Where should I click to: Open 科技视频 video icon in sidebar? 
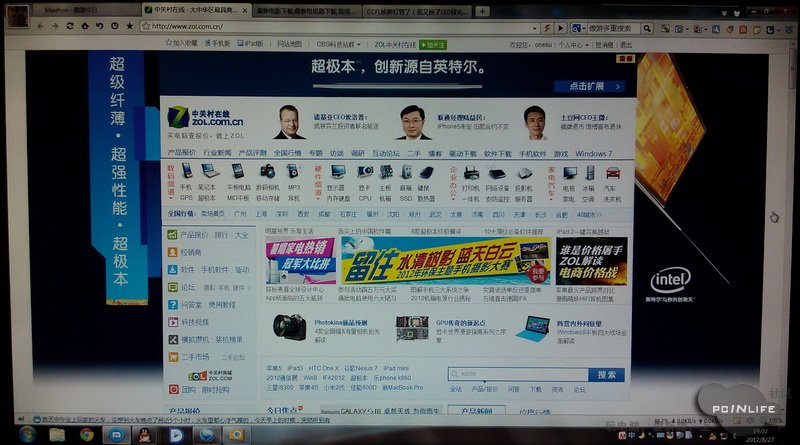(x=173, y=322)
